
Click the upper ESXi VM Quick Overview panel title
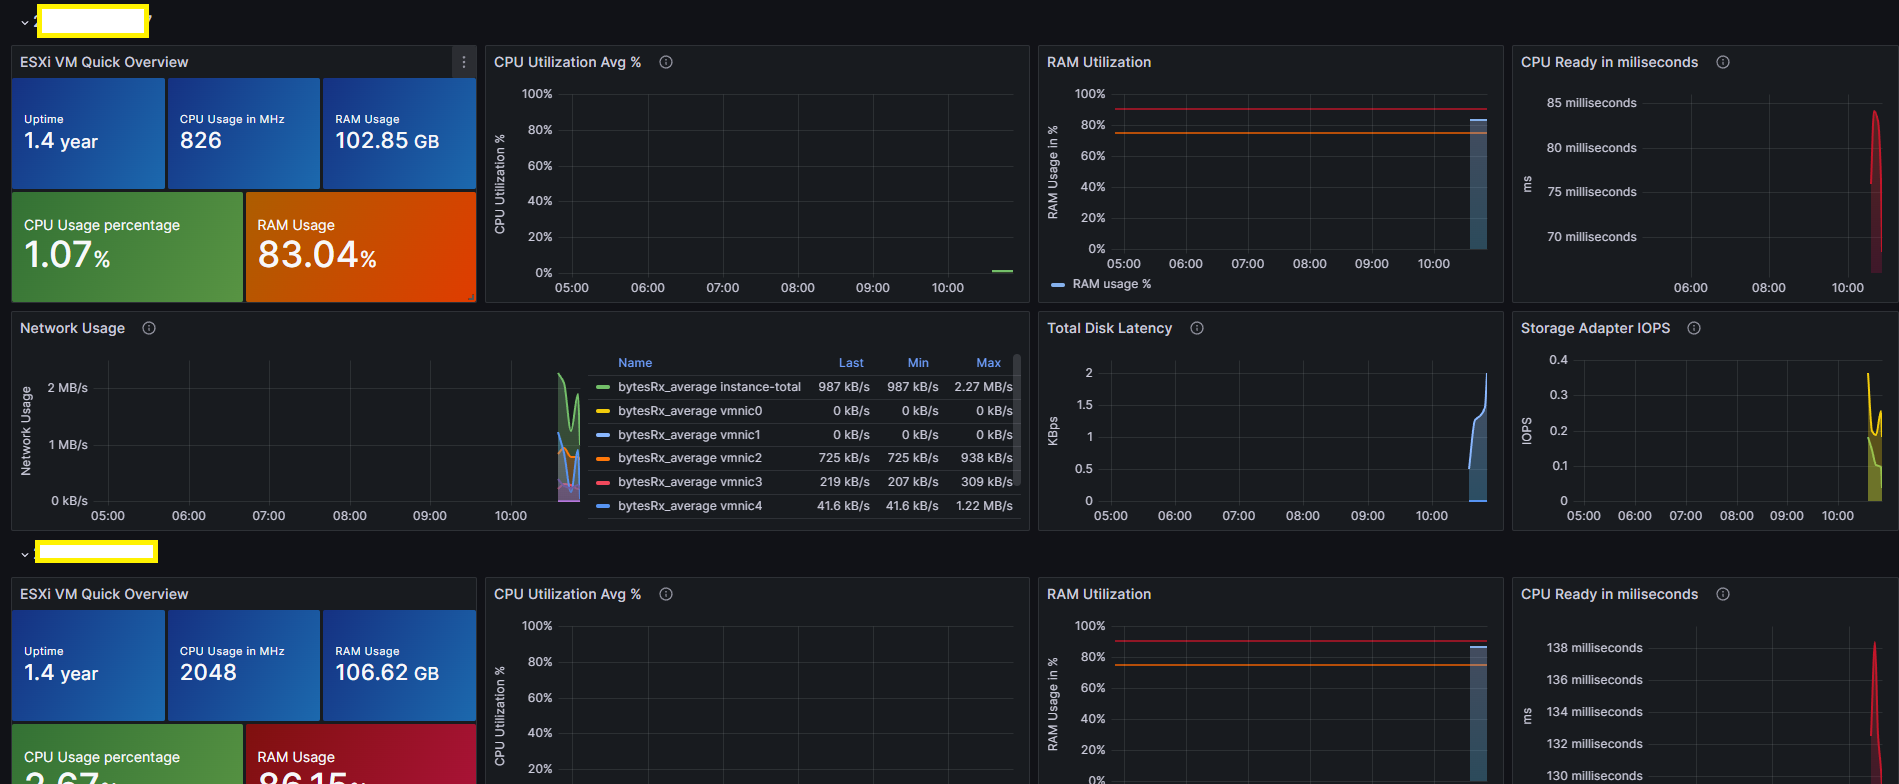click(x=104, y=62)
